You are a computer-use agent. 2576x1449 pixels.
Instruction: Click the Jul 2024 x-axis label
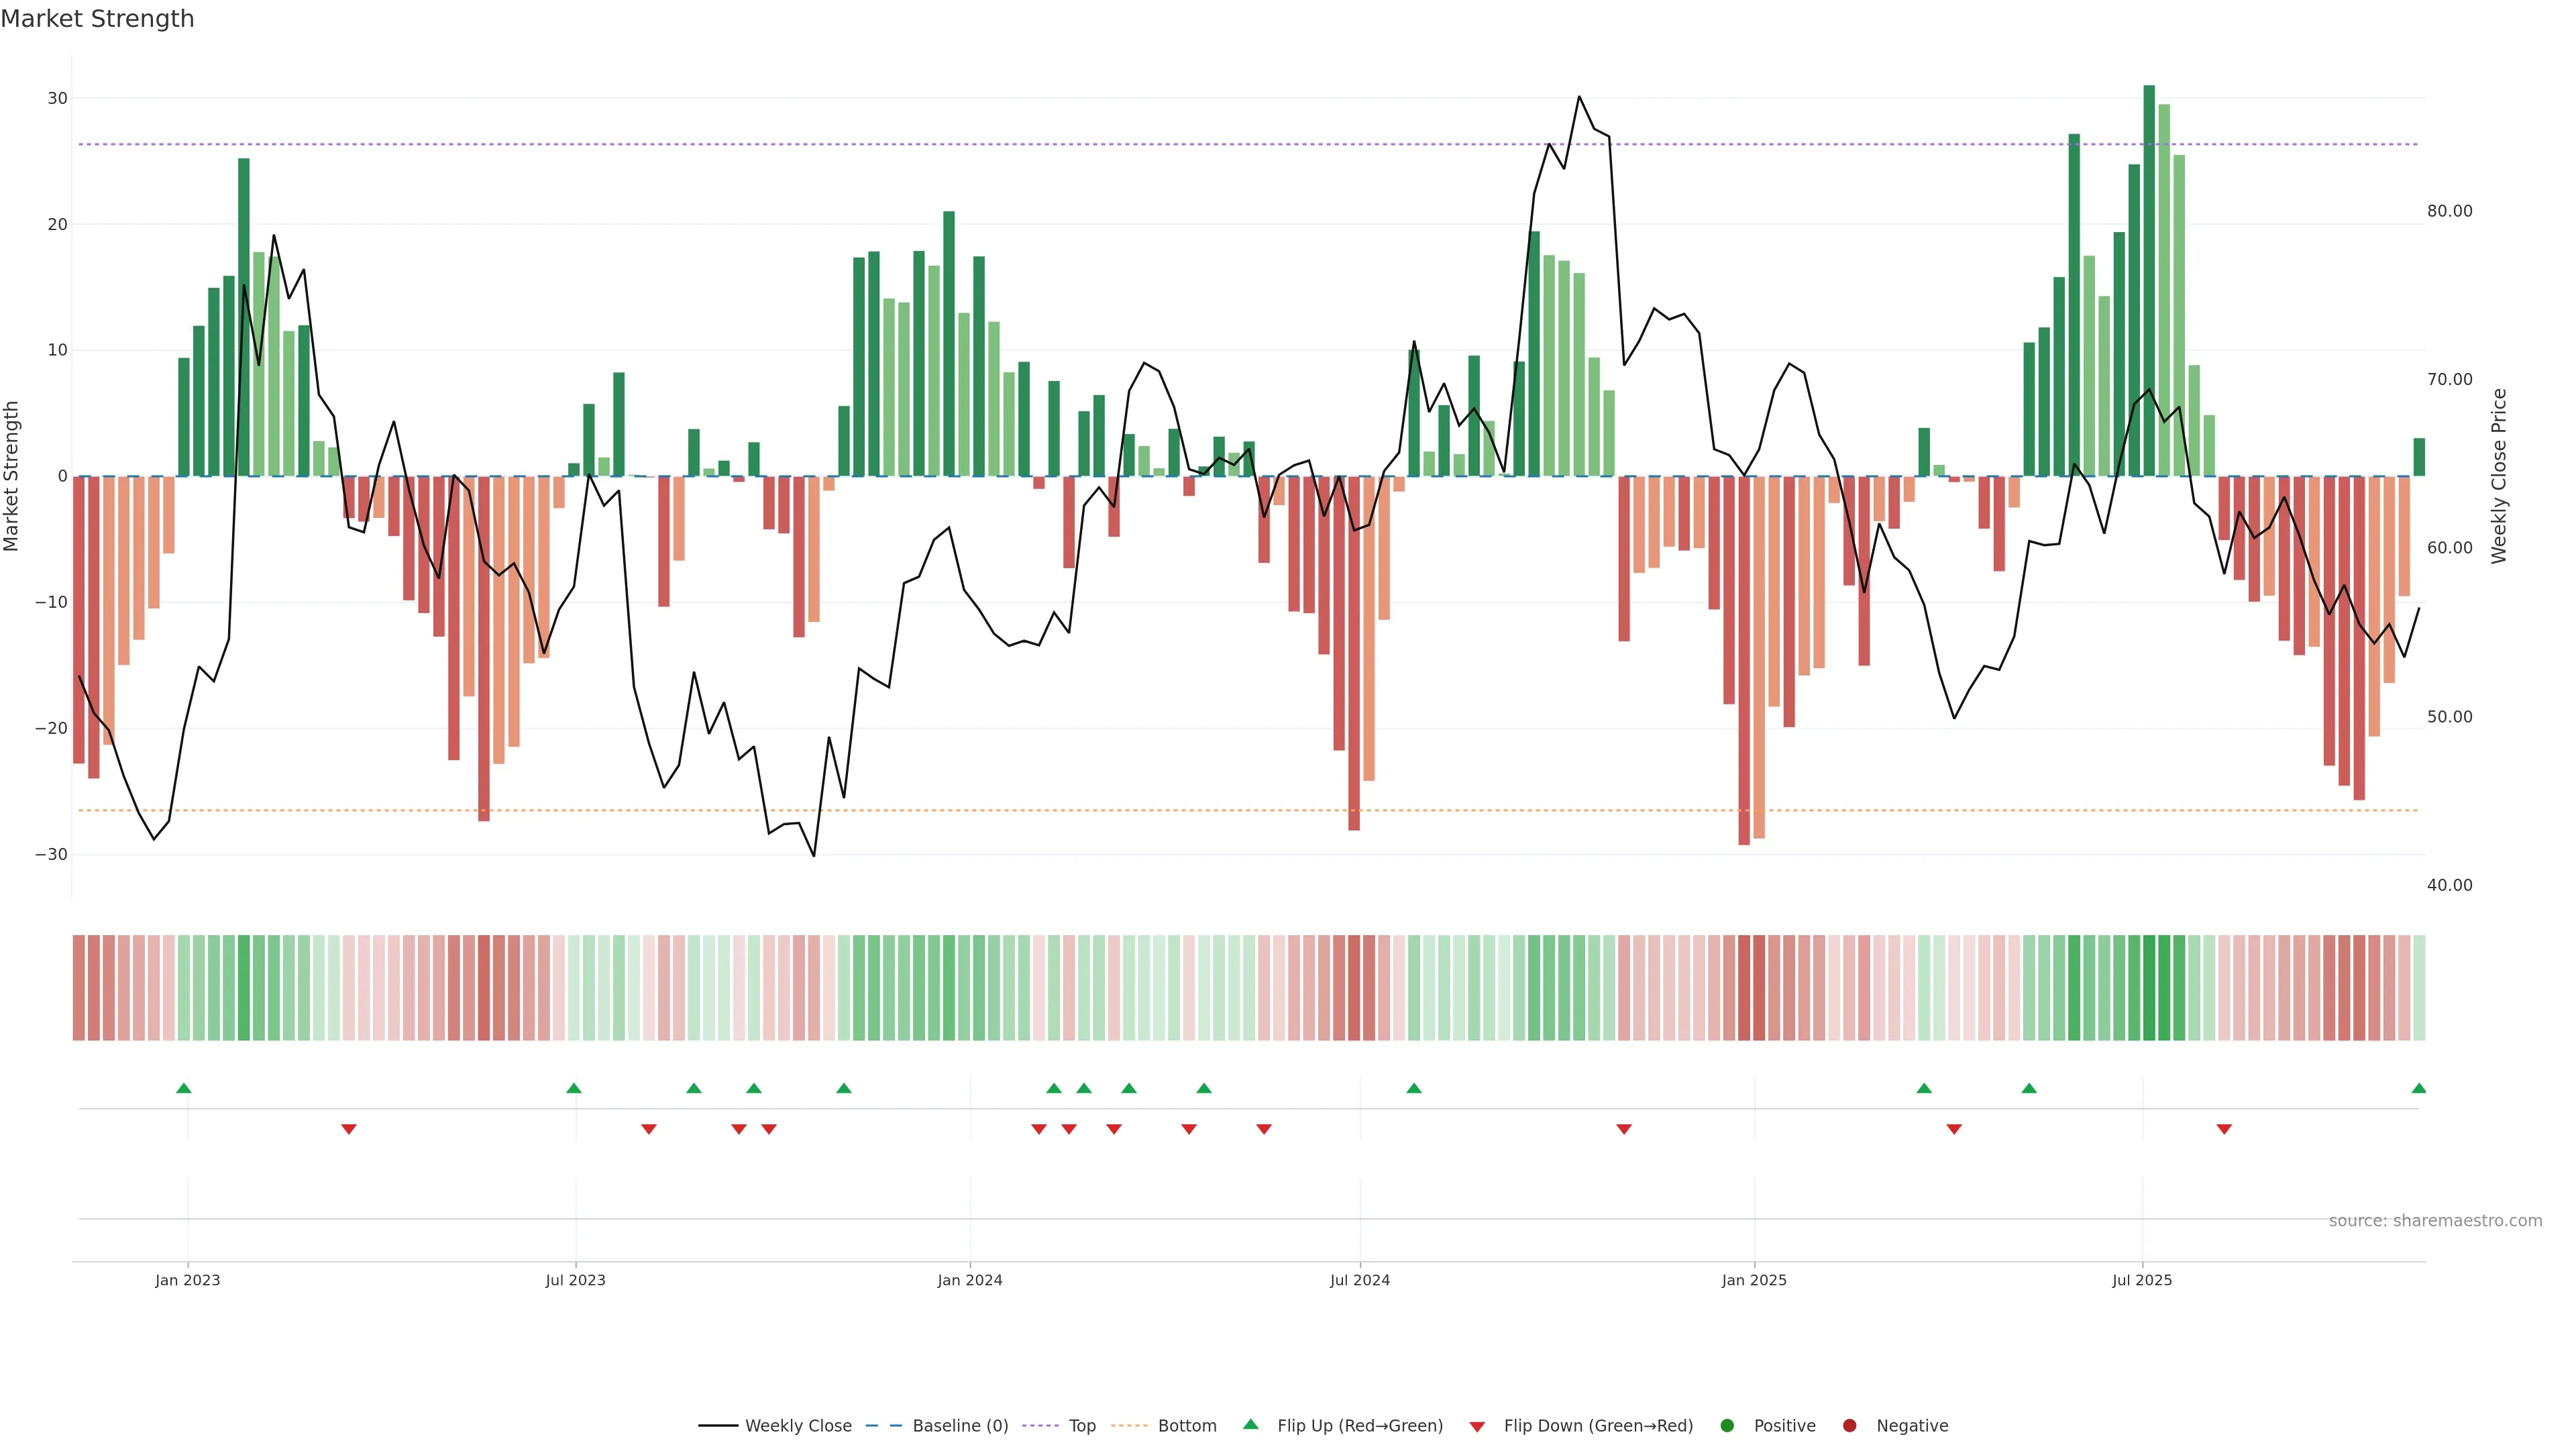coord(1359,1280)
